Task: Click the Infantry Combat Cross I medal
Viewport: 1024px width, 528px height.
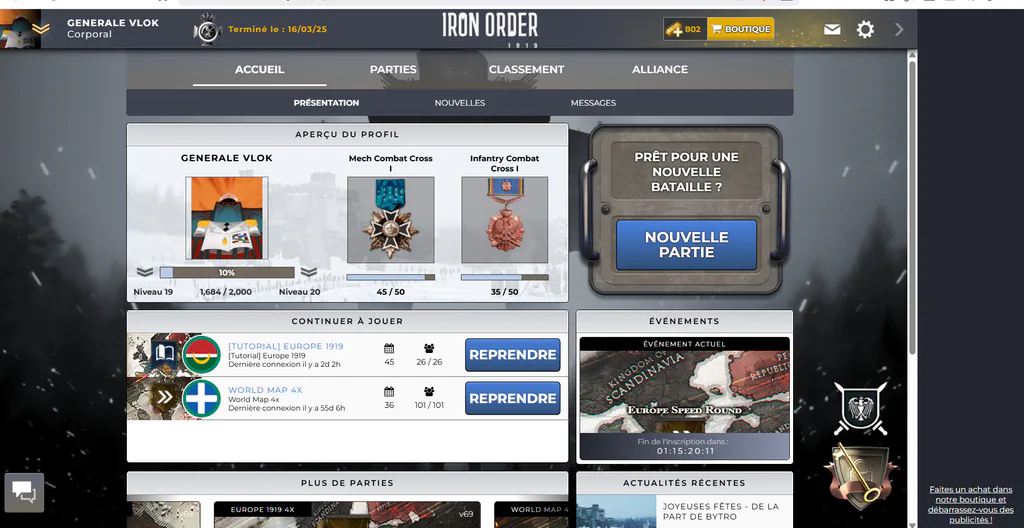Action: point(505,220)
